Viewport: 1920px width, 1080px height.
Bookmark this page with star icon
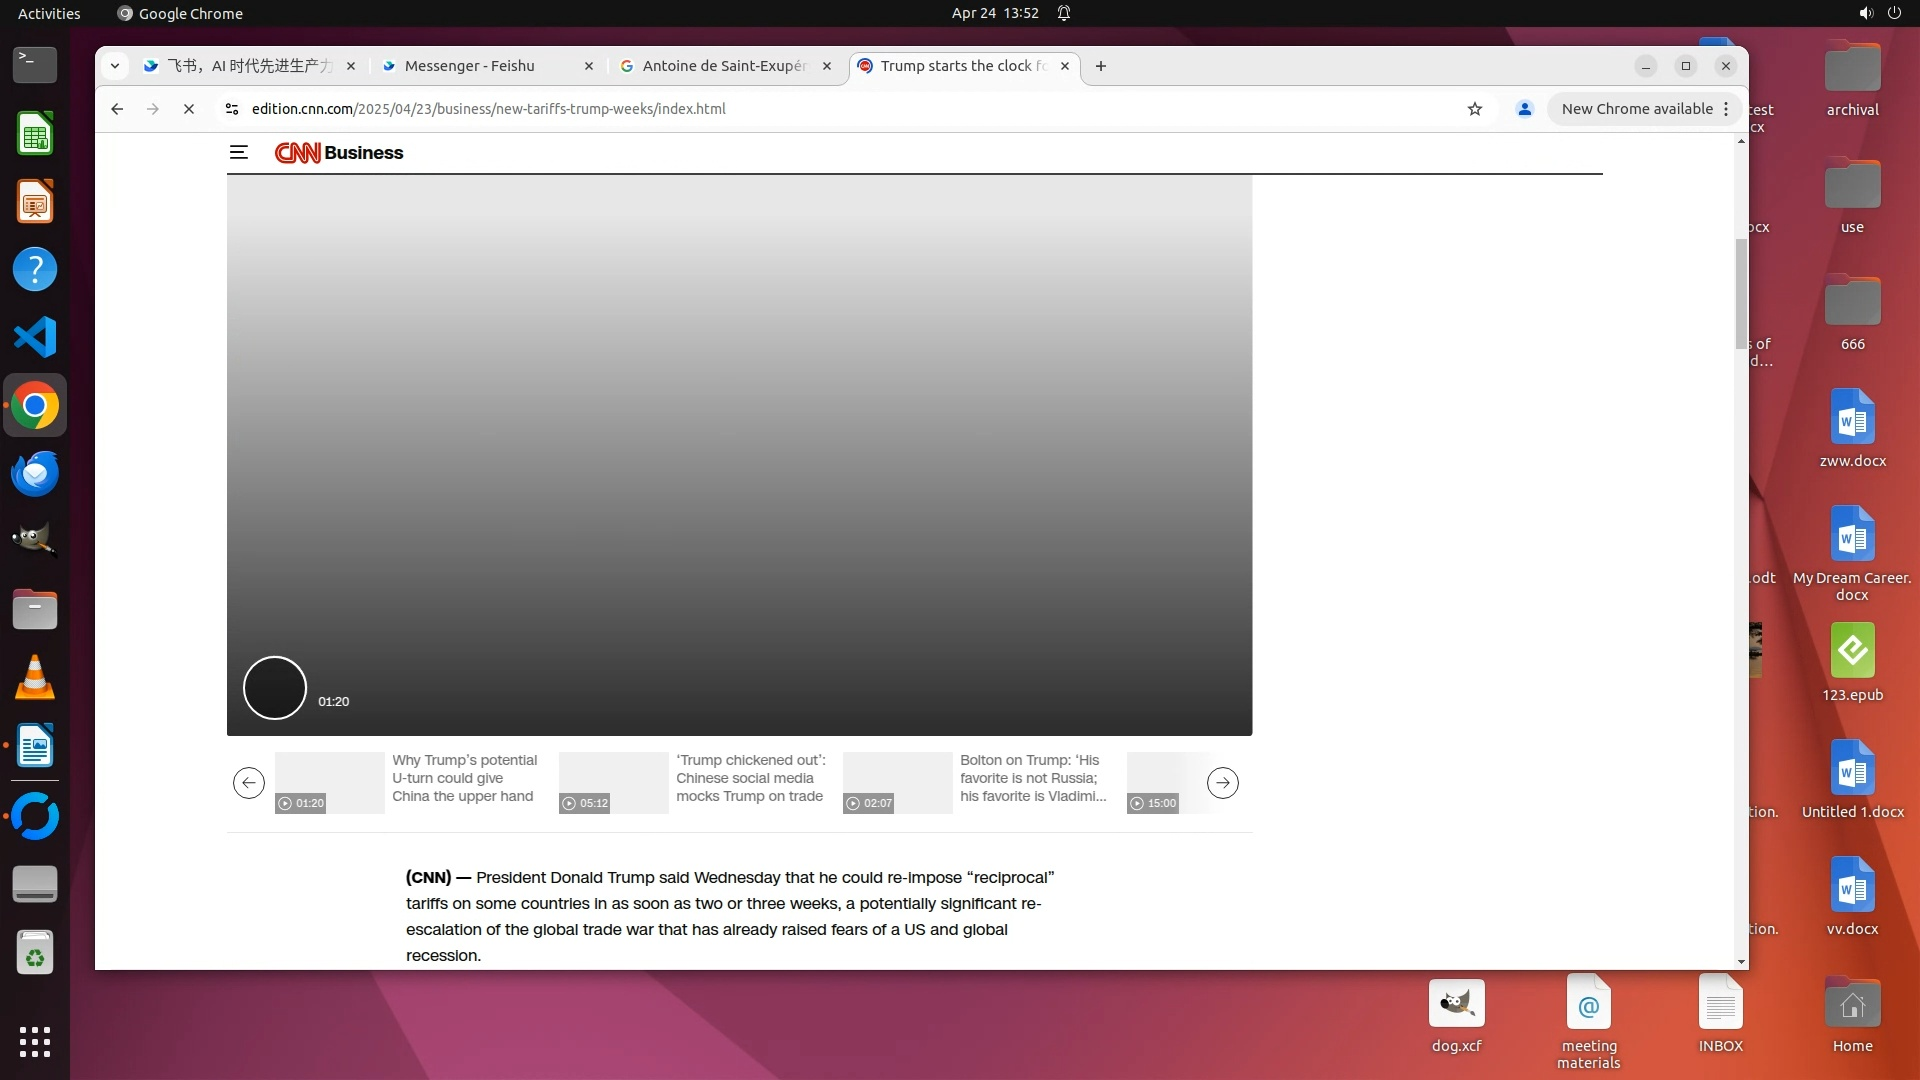[1474, 109]
